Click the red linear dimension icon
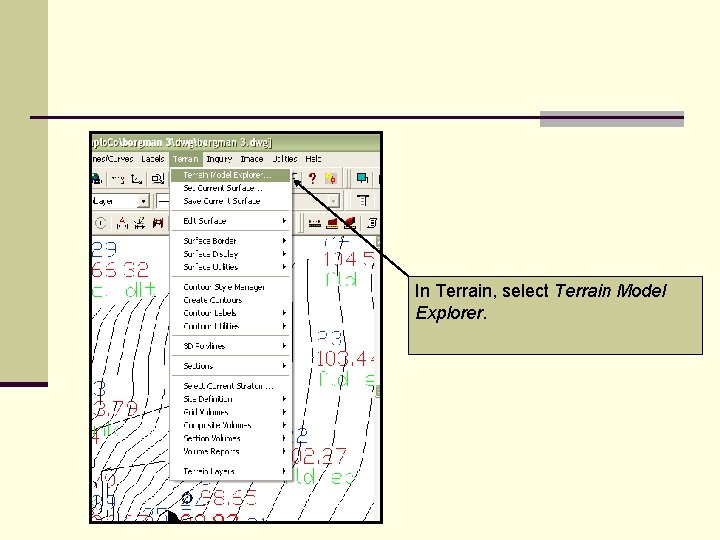Image resolution: width=720 pixels, height=540 pixels. (158, 223)
